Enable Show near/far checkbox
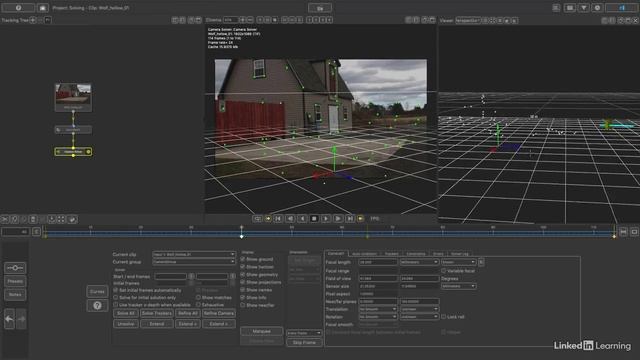Screen dimensions: 640x360 [242, 305]
